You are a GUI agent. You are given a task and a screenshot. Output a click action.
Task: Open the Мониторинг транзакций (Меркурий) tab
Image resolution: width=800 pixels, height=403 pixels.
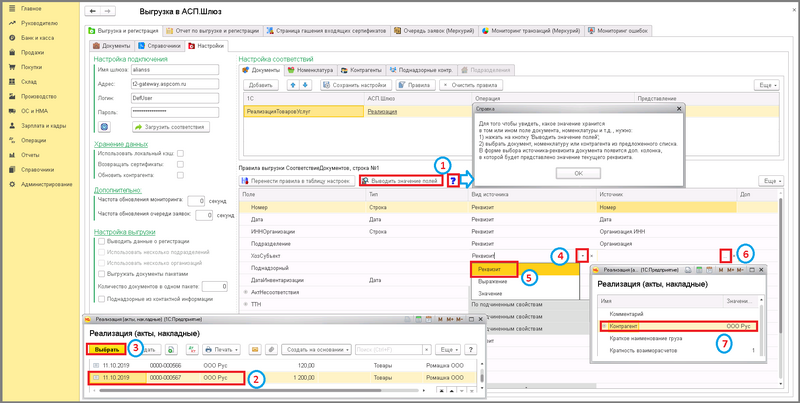point(532,31)
